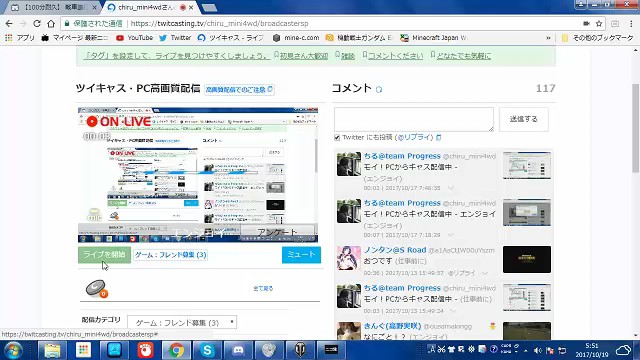
Task: Click the Chrome reload page icon
Action: 37,24
